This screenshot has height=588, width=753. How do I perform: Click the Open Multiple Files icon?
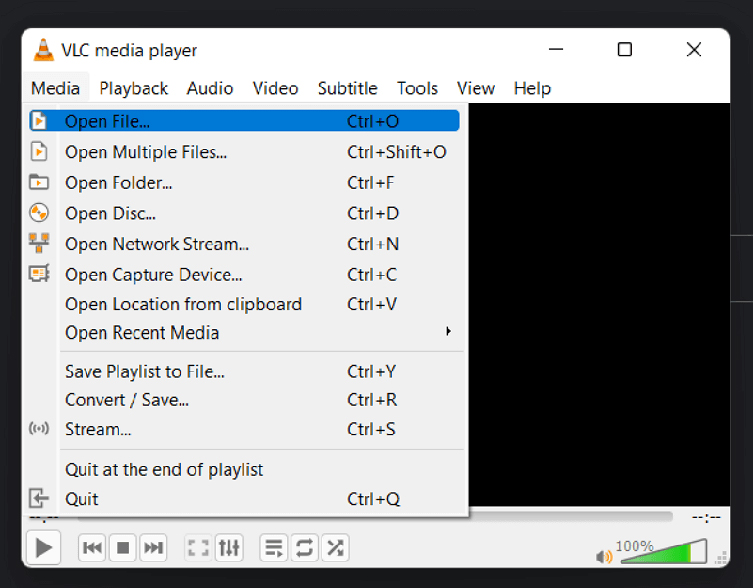click(39, 152)
